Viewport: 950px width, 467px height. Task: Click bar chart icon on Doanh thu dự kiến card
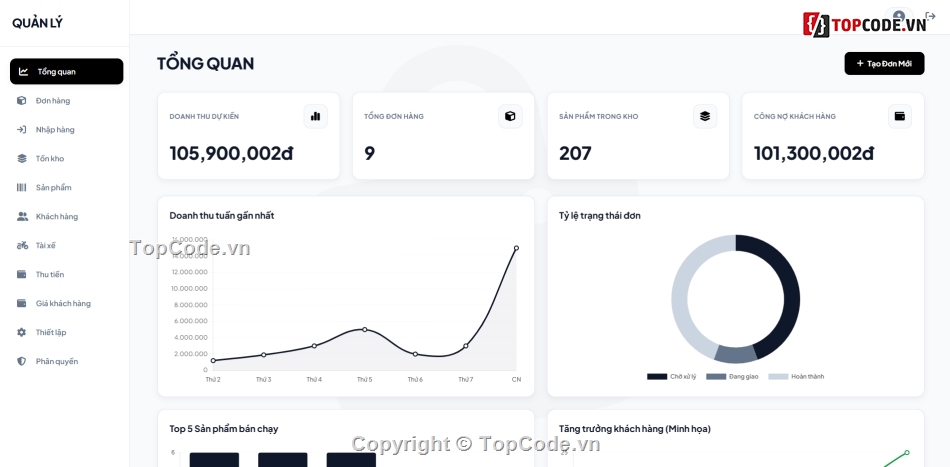coord(315,116)
